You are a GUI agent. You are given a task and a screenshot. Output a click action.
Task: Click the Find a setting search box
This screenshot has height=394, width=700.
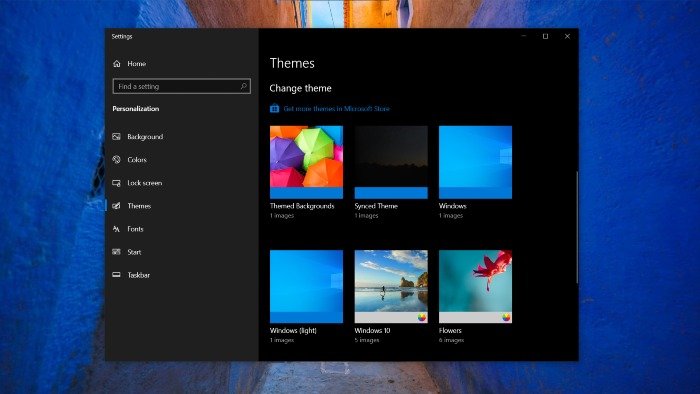[x=182, y=86]
